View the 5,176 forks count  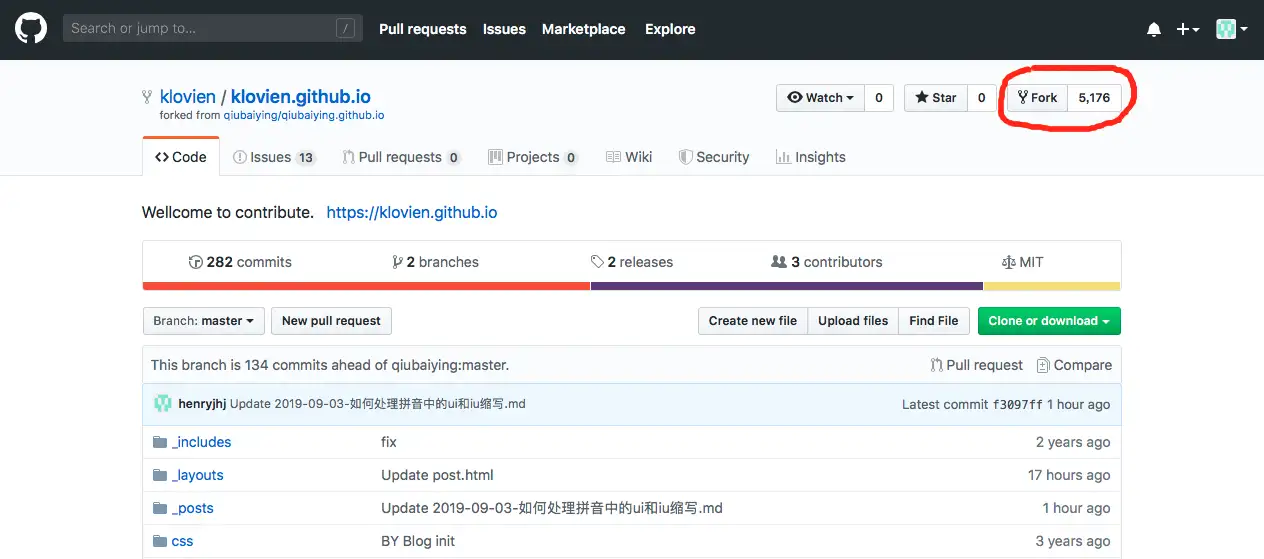coord(1094,97)
